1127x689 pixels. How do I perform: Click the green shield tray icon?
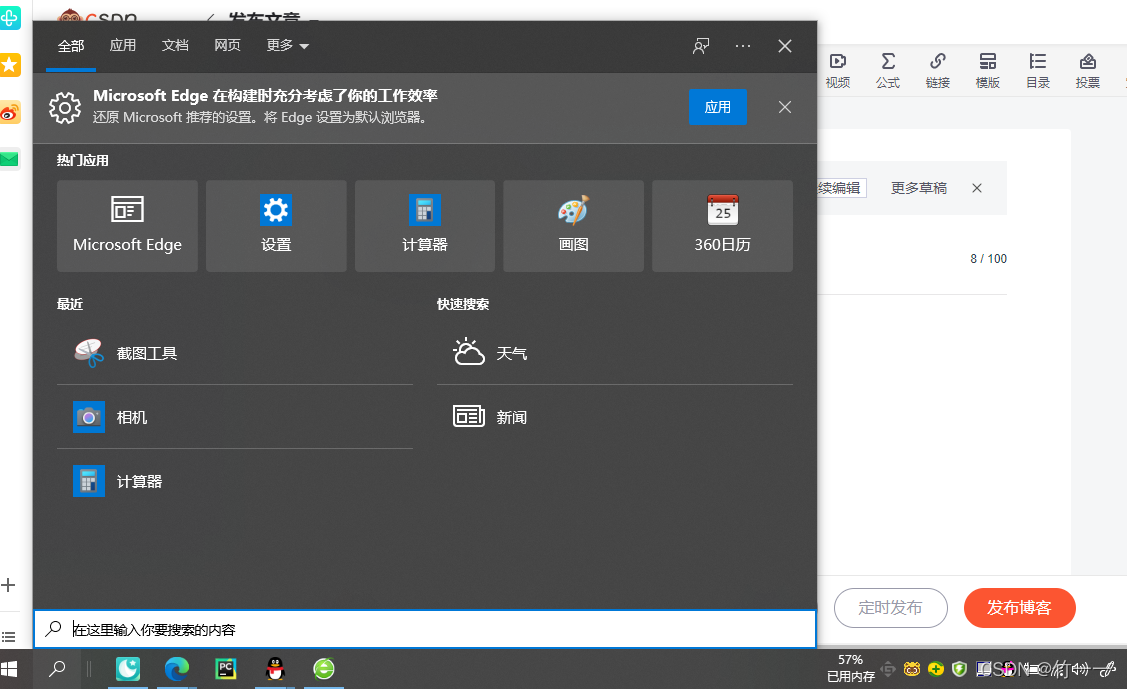click(x=959, y=670)
